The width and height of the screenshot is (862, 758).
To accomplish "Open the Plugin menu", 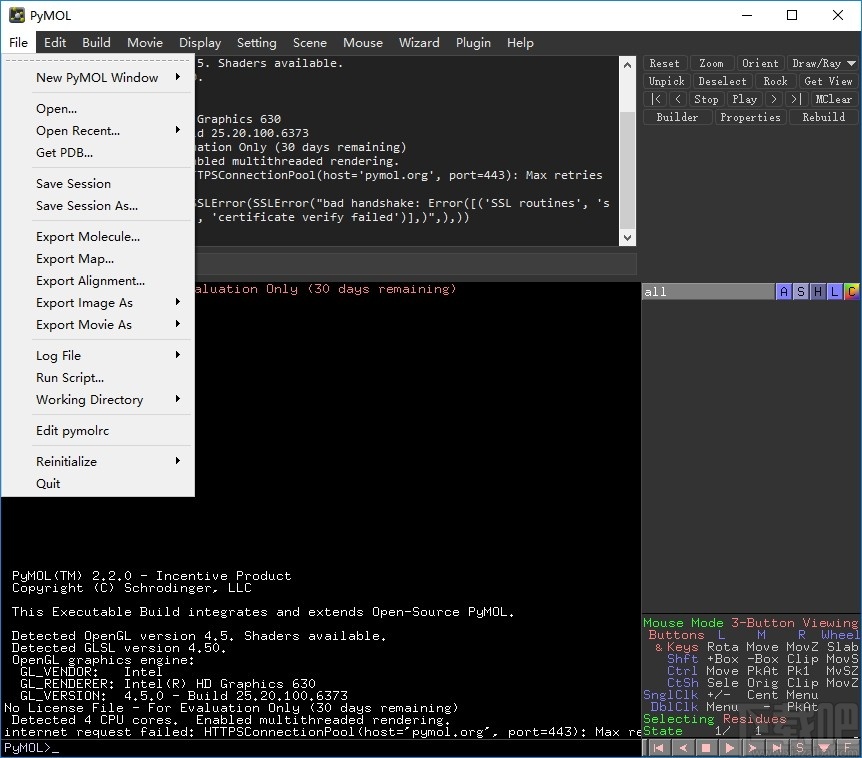I will [473, 43].
